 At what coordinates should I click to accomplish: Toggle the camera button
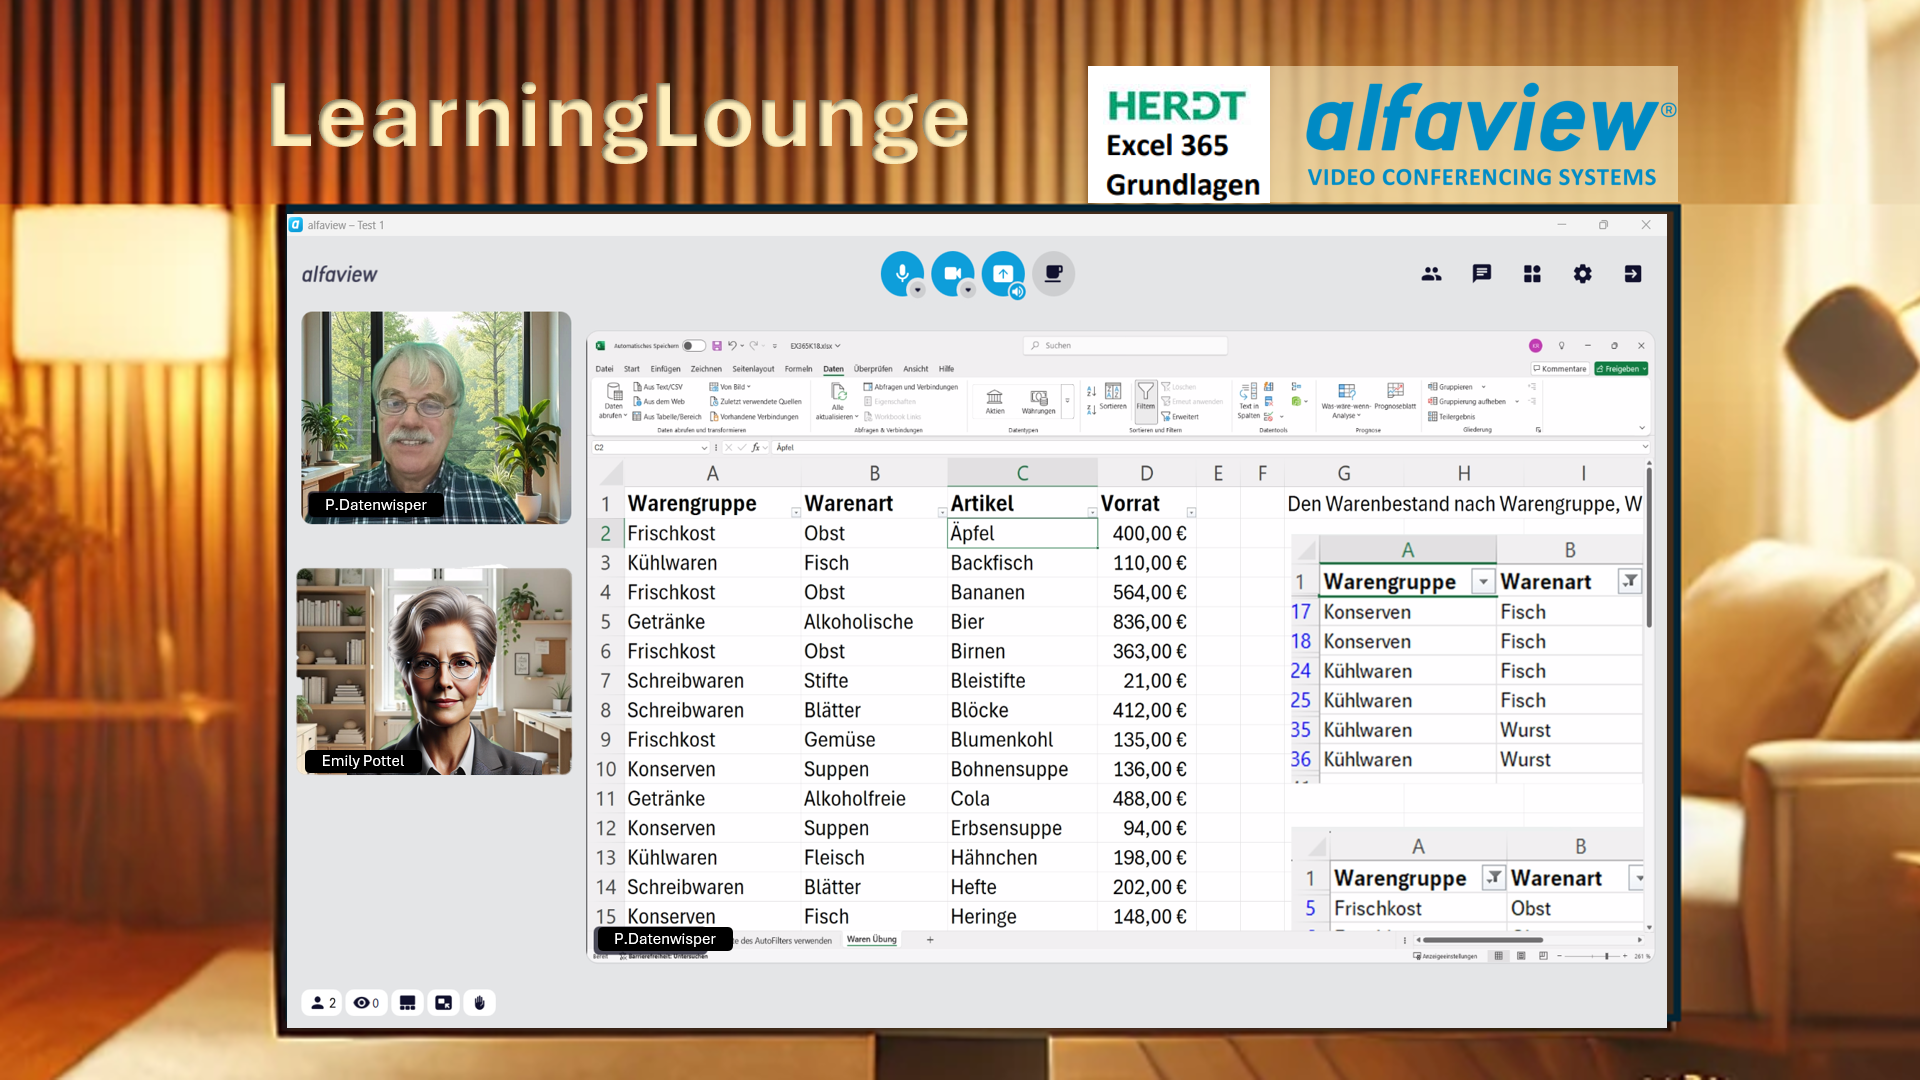pos(952,272)
